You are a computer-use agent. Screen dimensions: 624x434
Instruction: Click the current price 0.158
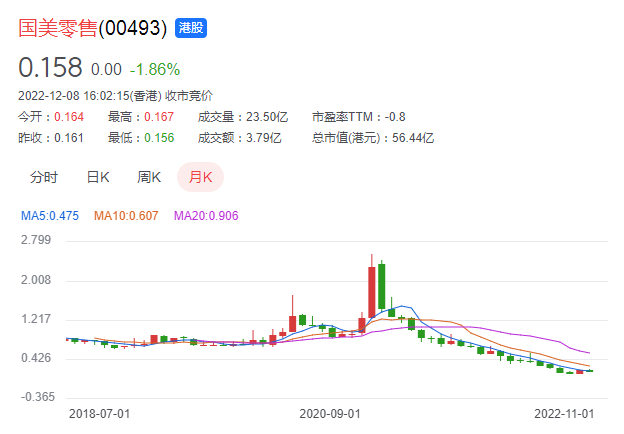click(x=50, y=67)
